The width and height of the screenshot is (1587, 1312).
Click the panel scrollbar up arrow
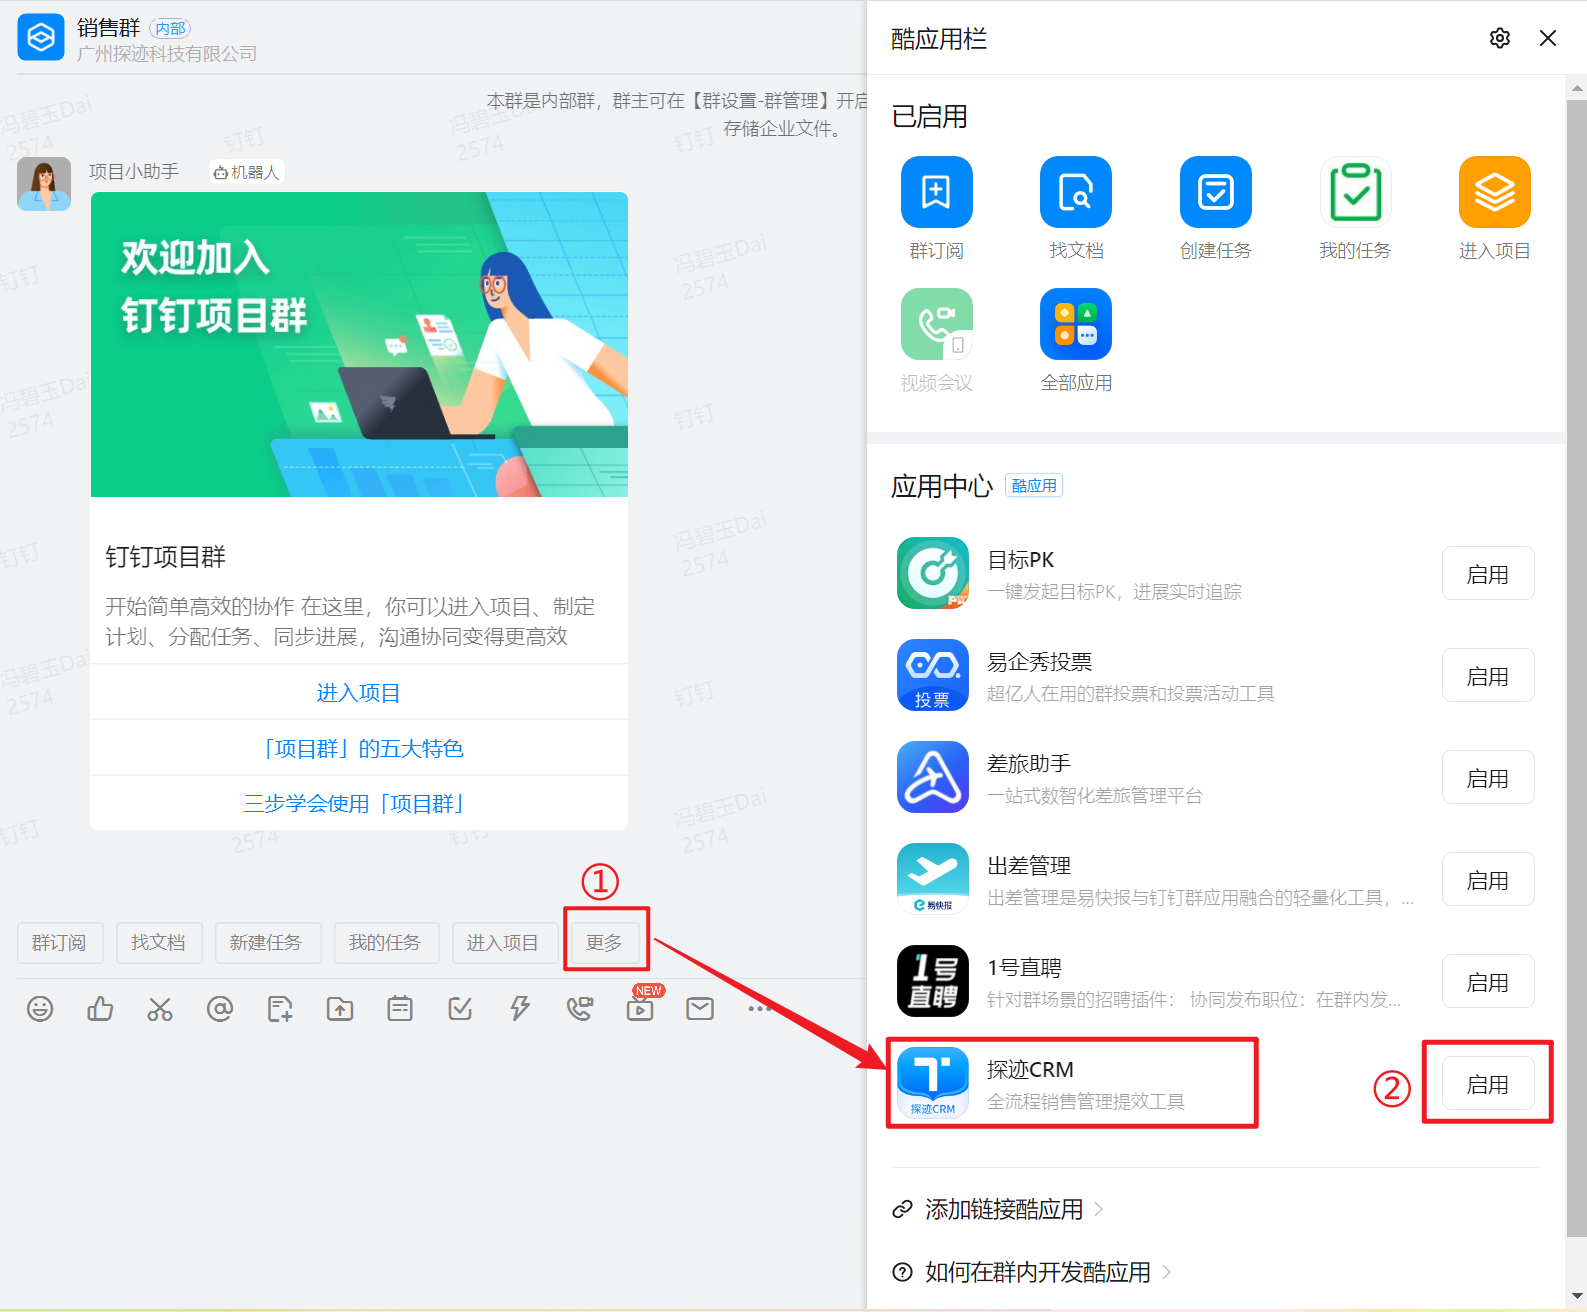(1577, 88)
